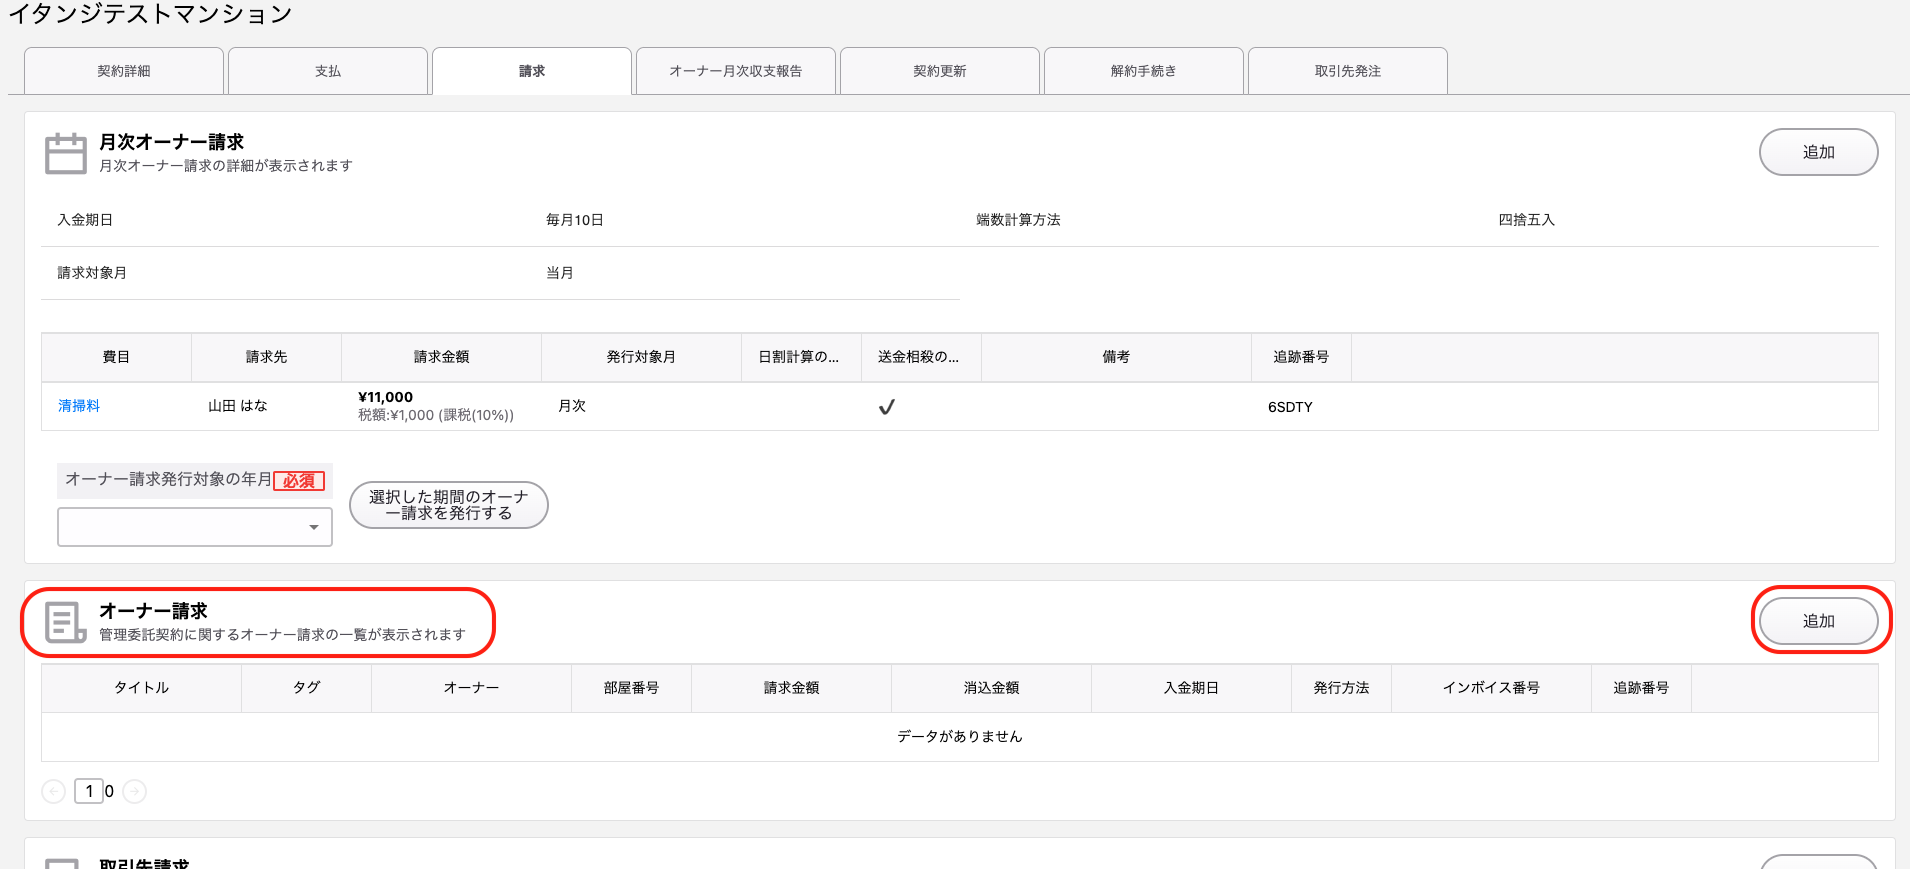Click the 当月 value for 請求対象月
Screen dimensions: 1910x869
560,273
